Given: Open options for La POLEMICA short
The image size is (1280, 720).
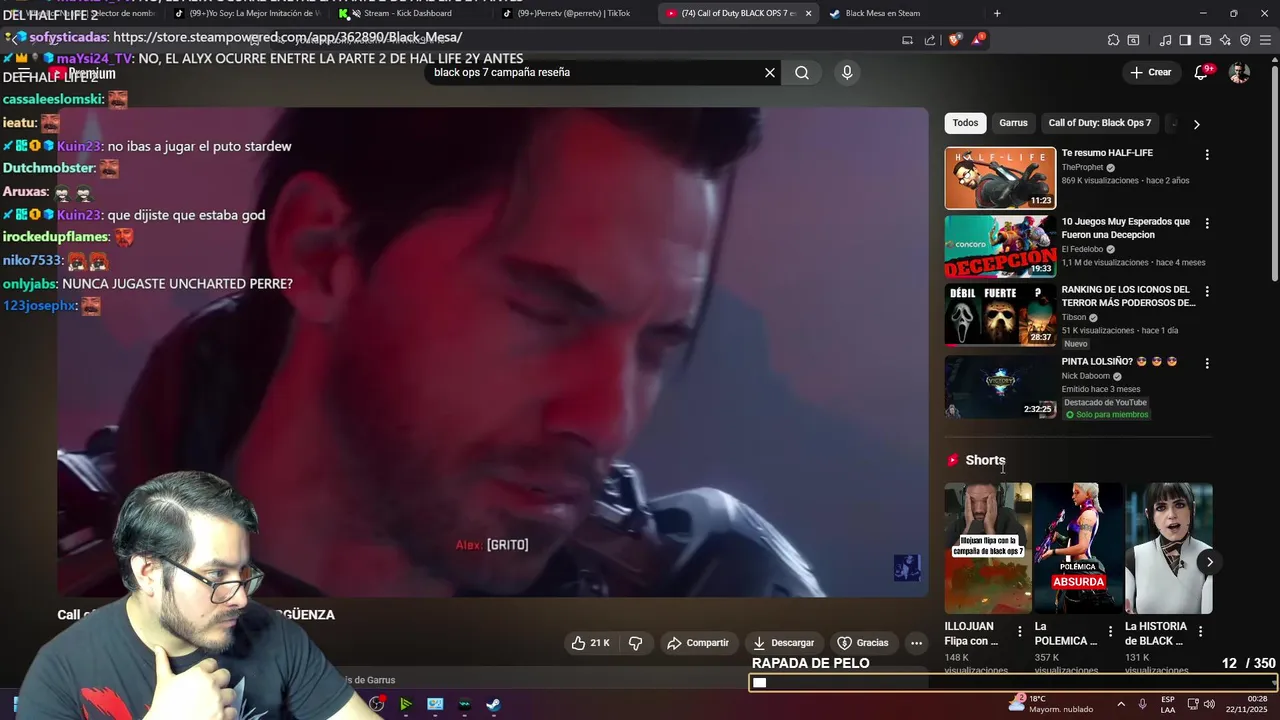Looking at the screenshot, I should [x=1110, y=631].
